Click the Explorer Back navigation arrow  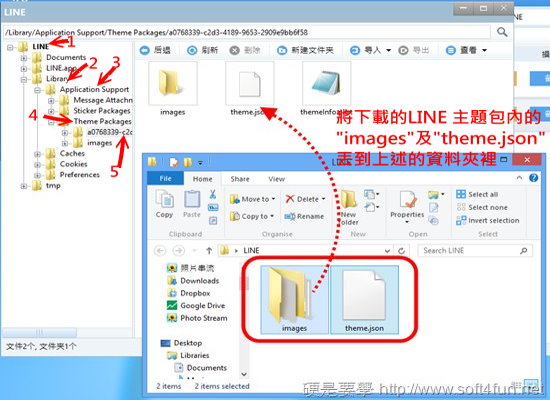[x=160, y=251]
